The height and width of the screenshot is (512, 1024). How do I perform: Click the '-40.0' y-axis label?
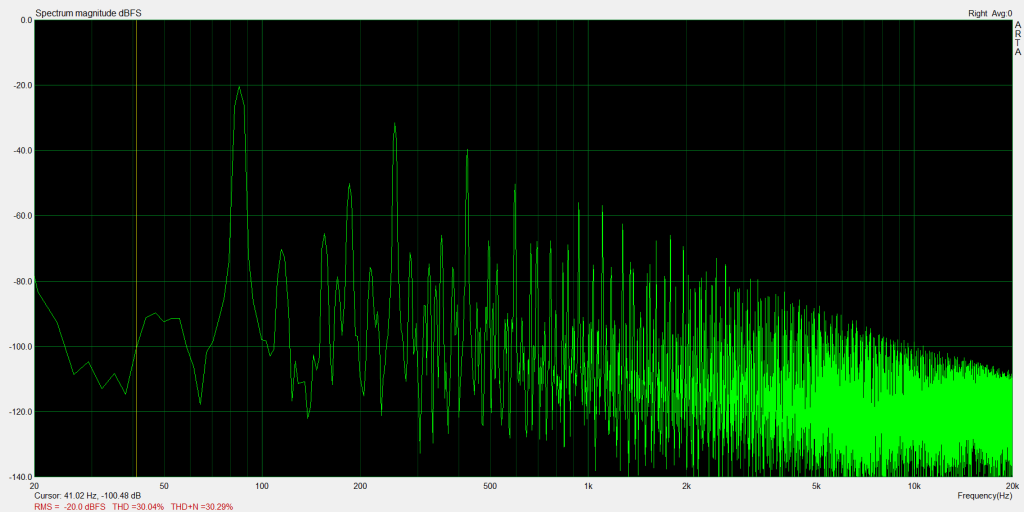(24, 151)
